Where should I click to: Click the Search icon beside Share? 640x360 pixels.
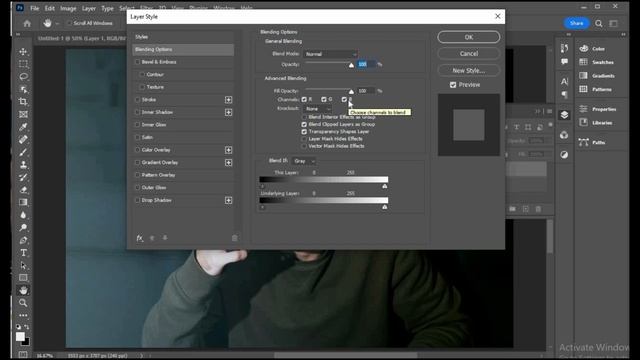pyautogui.click(x=598, y=23)
